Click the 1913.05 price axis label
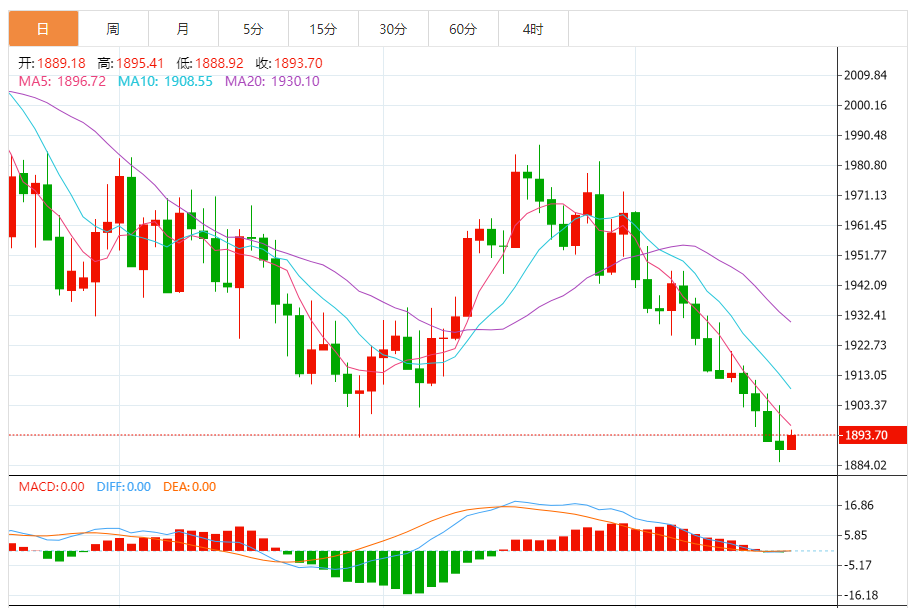This screenshot has width=916, height=608. (x=865, y=375)
